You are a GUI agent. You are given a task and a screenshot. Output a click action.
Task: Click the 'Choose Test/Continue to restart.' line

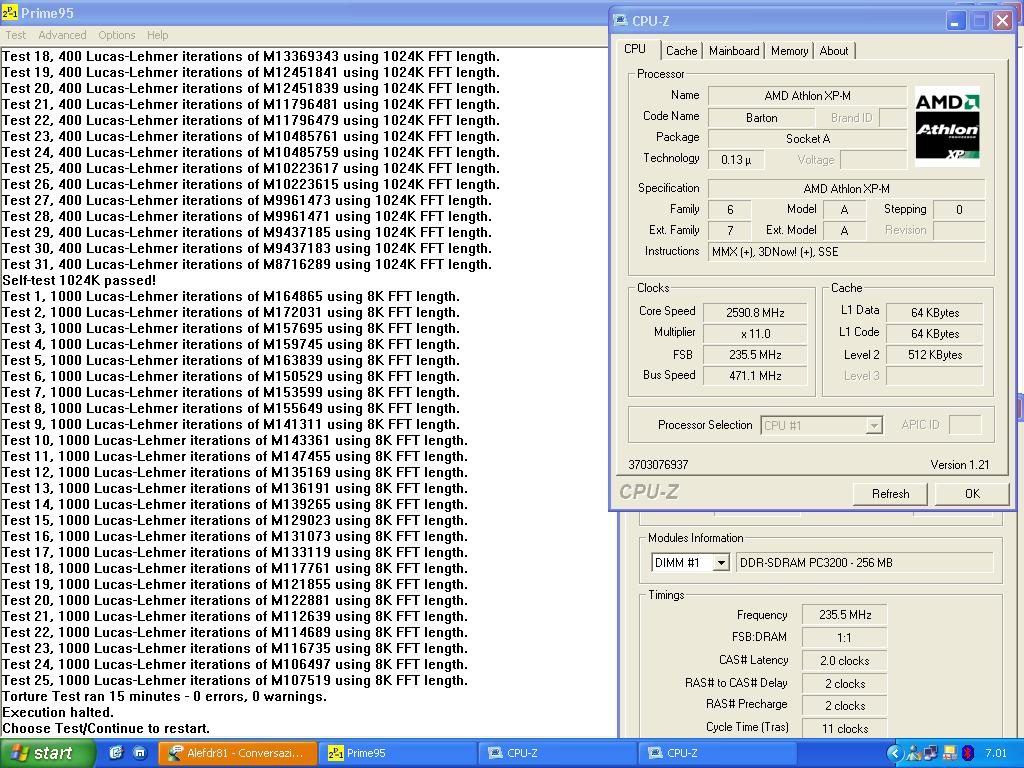pos(106,728)
